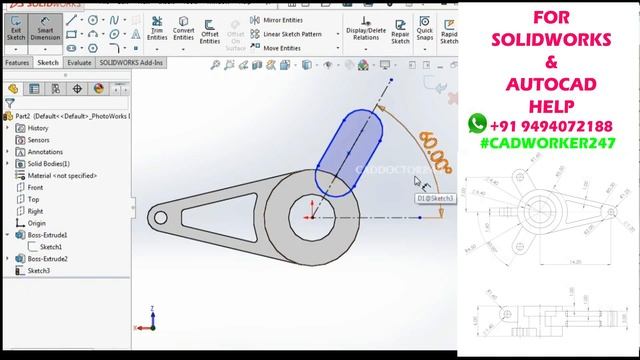Collapse the Boss-Extrude1 node
Viewport: 640px width, 360px height.
tap(7, 235)
